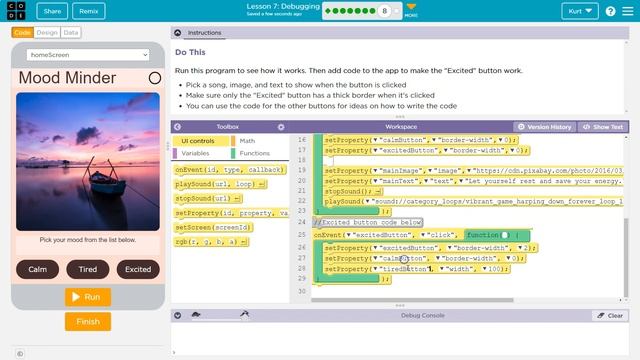Open line 28 value 100 dropdown

pyautogui.click(x=484, y=269)
